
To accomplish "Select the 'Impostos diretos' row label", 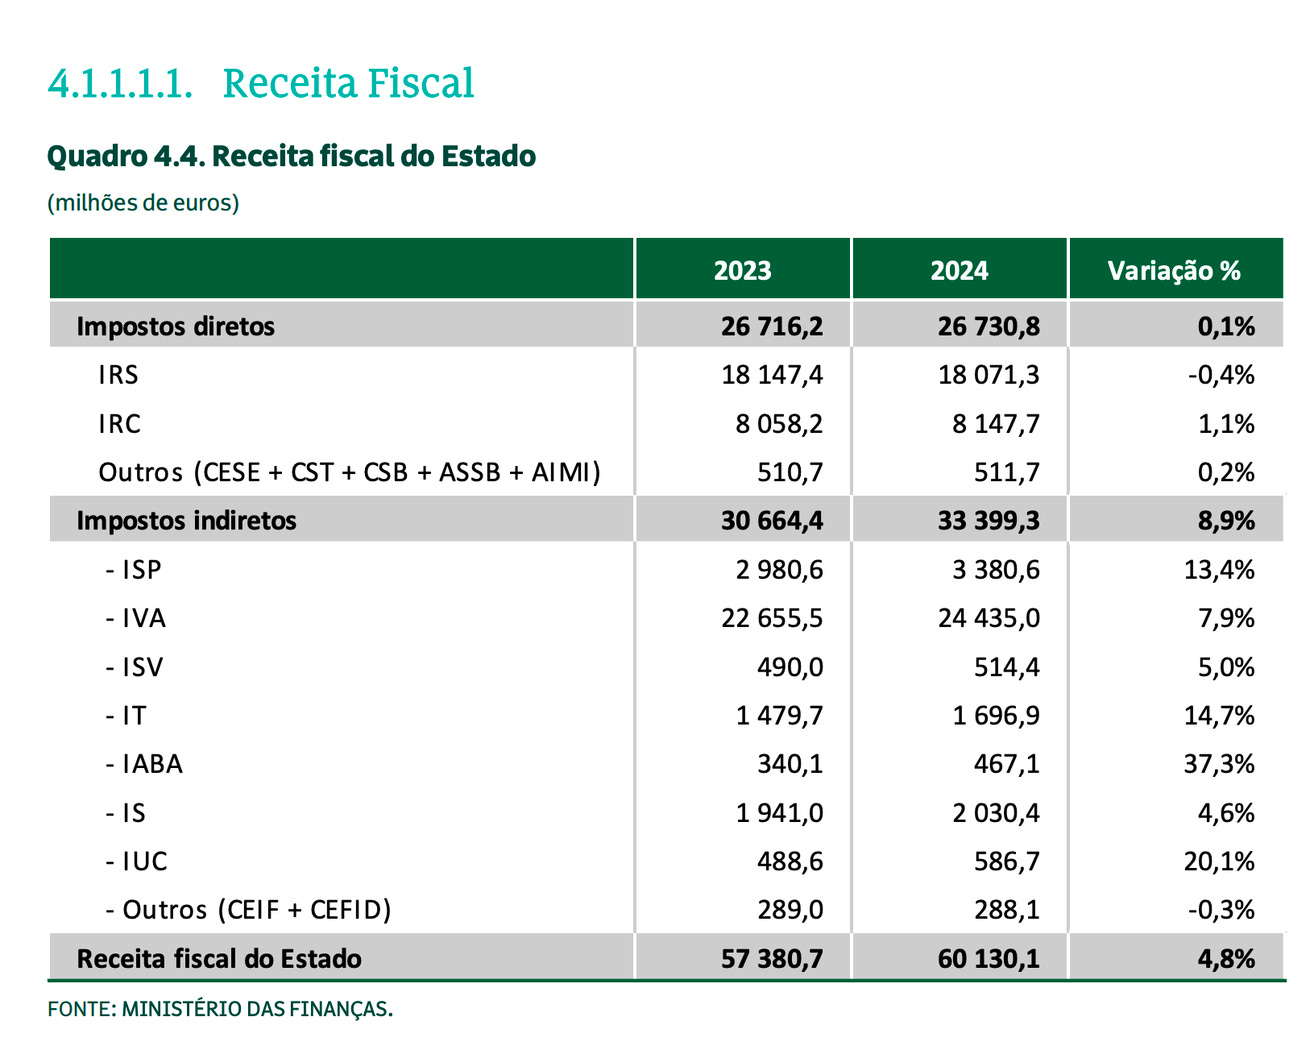I will (x=176, y=327).
